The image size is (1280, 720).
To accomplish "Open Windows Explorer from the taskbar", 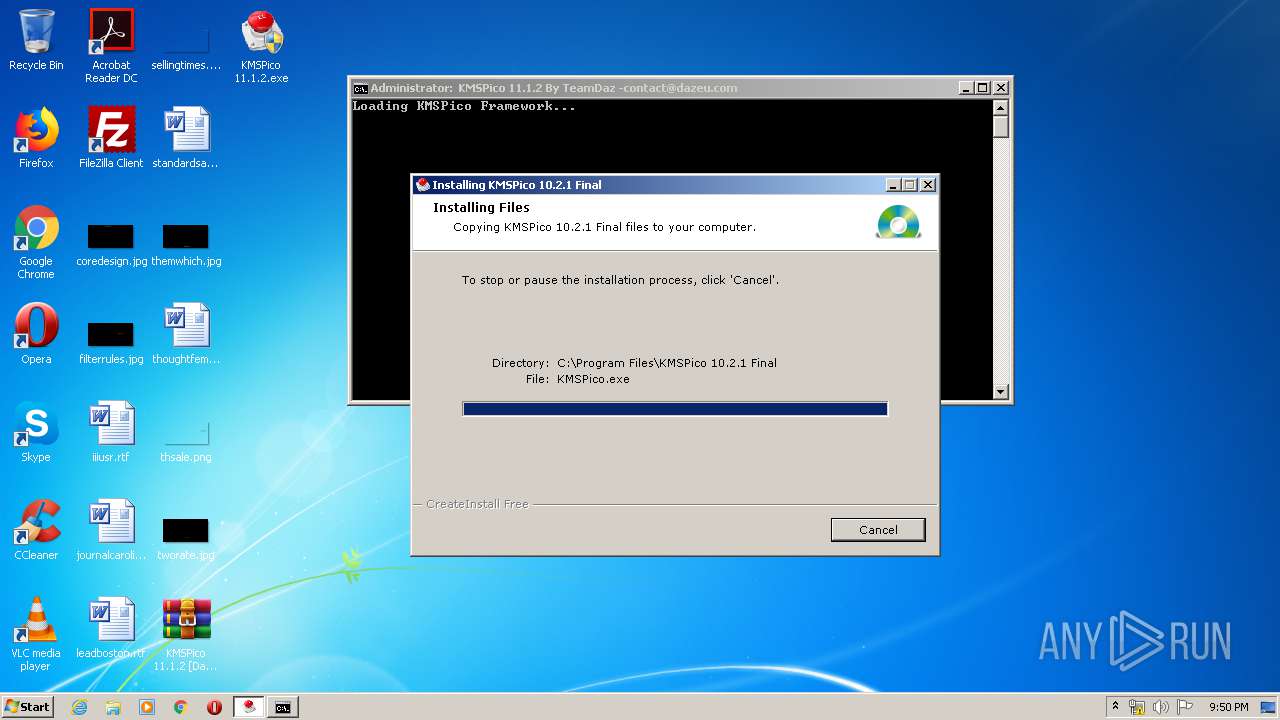I will pyautogui.click(x=113, y=707).
